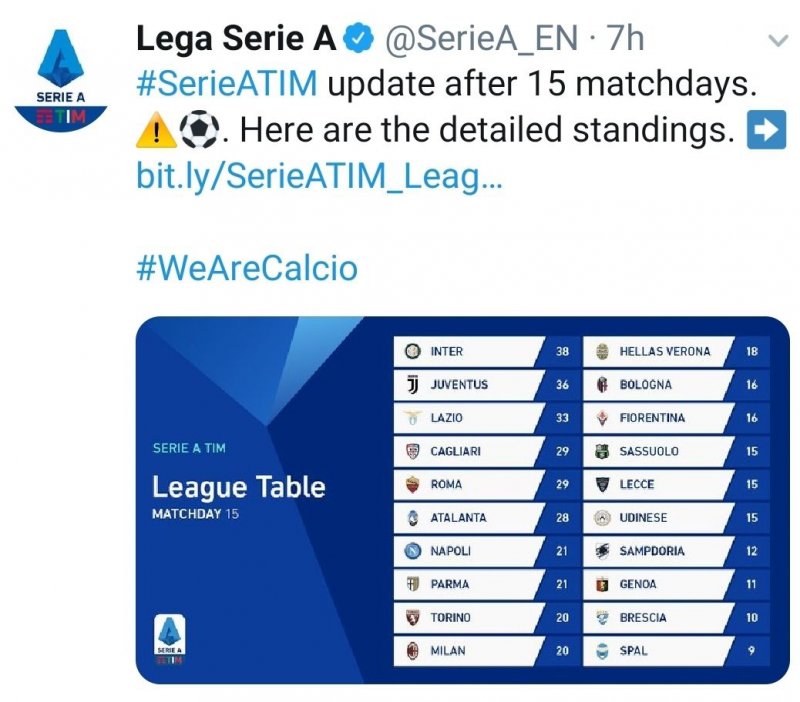
Task: Expand the tweet options chevron
Action: [x=777, y=41]
